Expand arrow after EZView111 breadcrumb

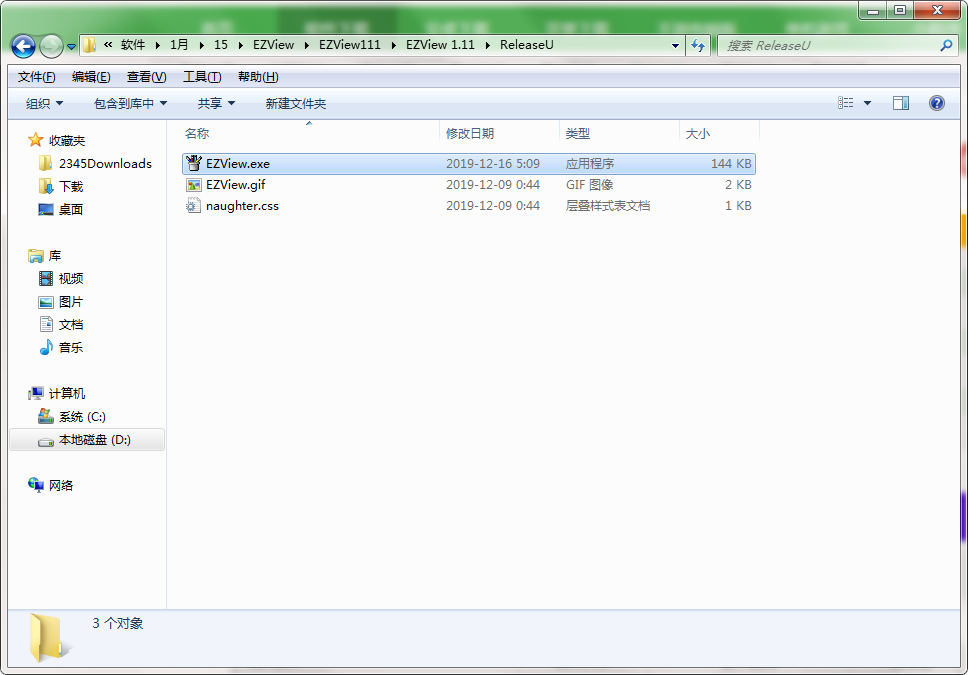coord(393,45)
